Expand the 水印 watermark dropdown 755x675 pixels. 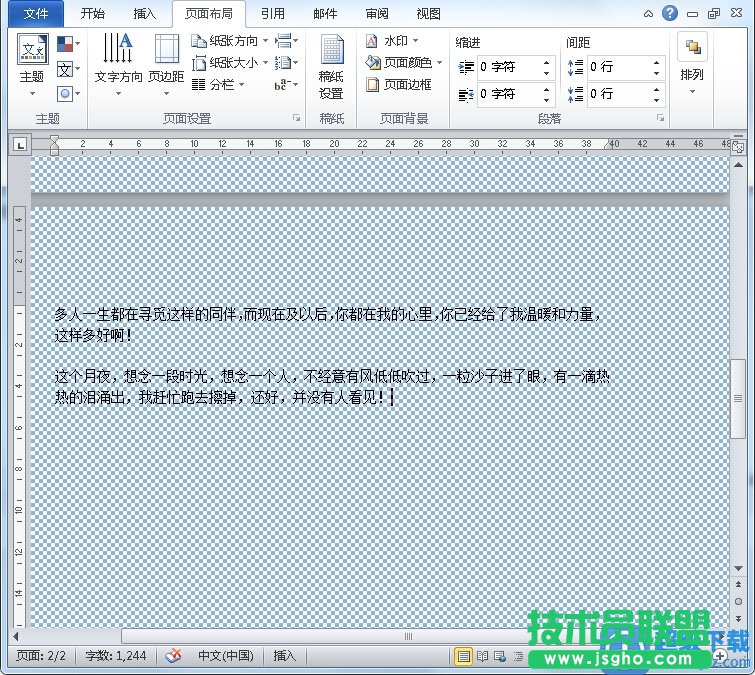tap(415, 41)
